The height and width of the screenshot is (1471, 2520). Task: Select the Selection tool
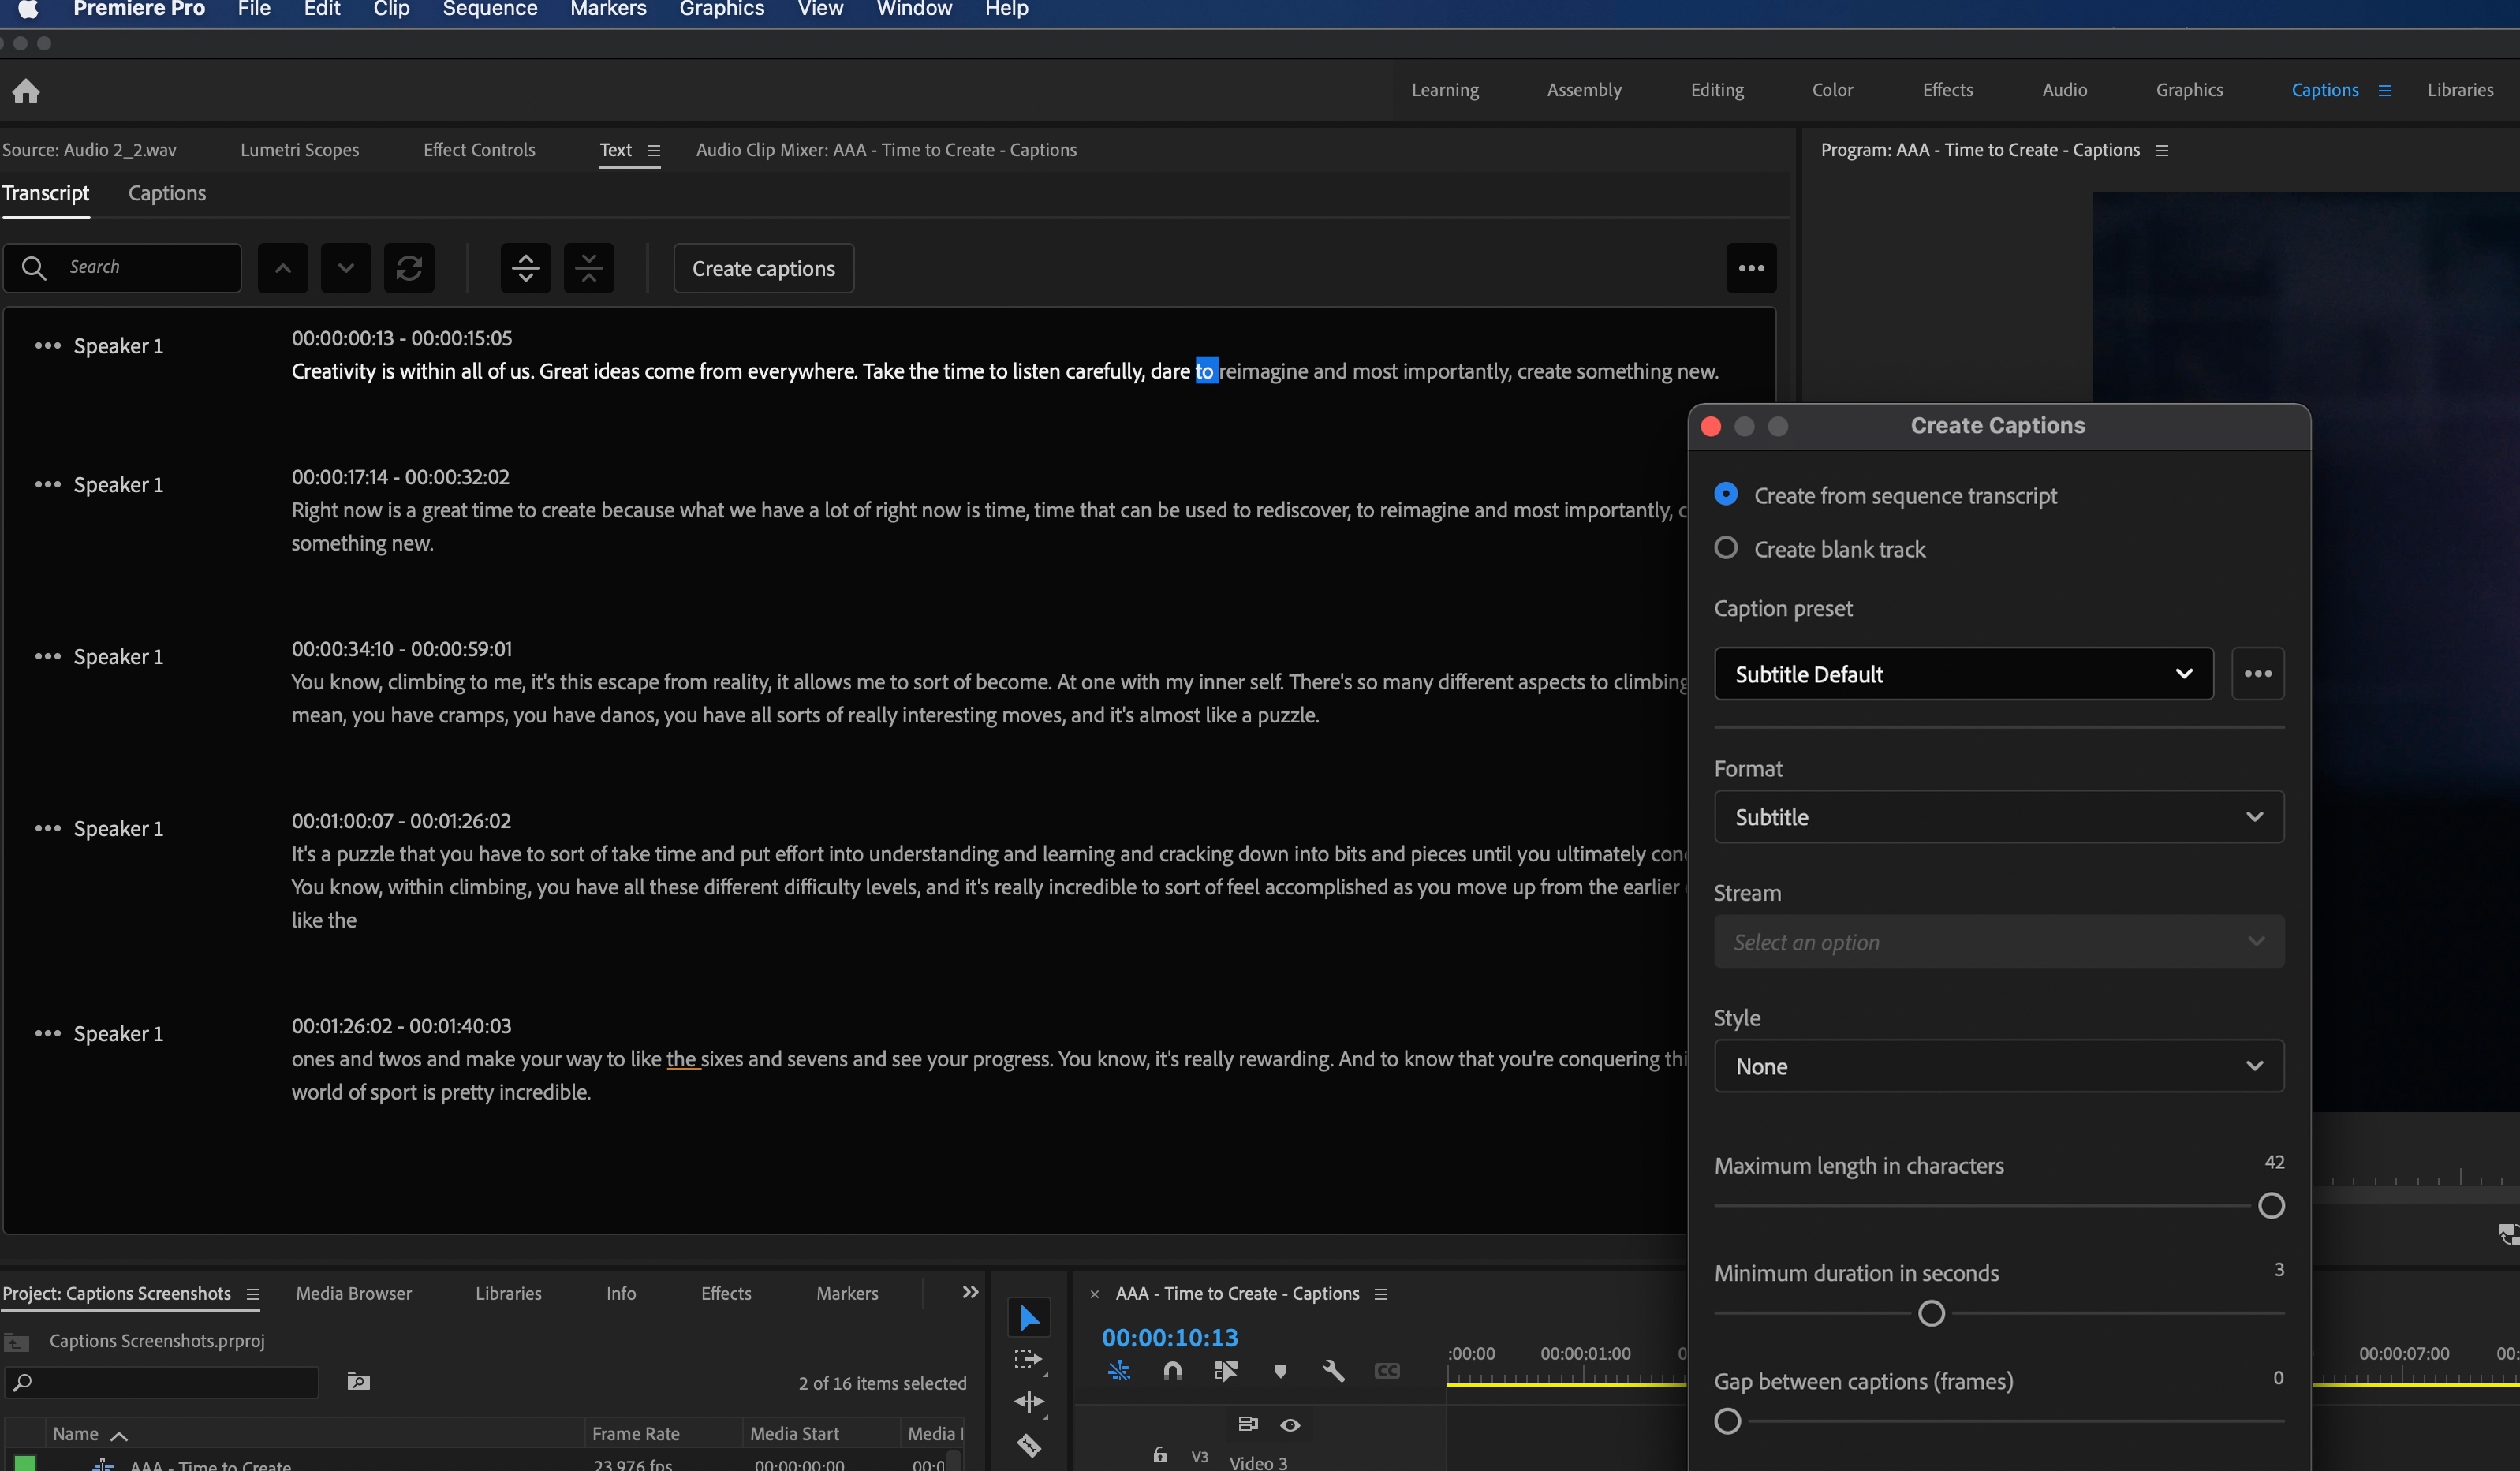[x=1029, y=1318]
